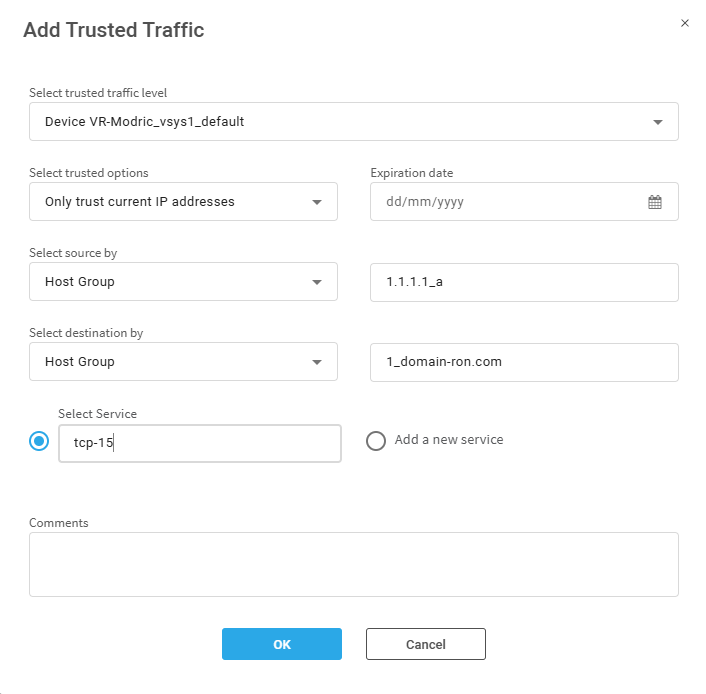Confirm with the OK button

(x=282, y=645)
